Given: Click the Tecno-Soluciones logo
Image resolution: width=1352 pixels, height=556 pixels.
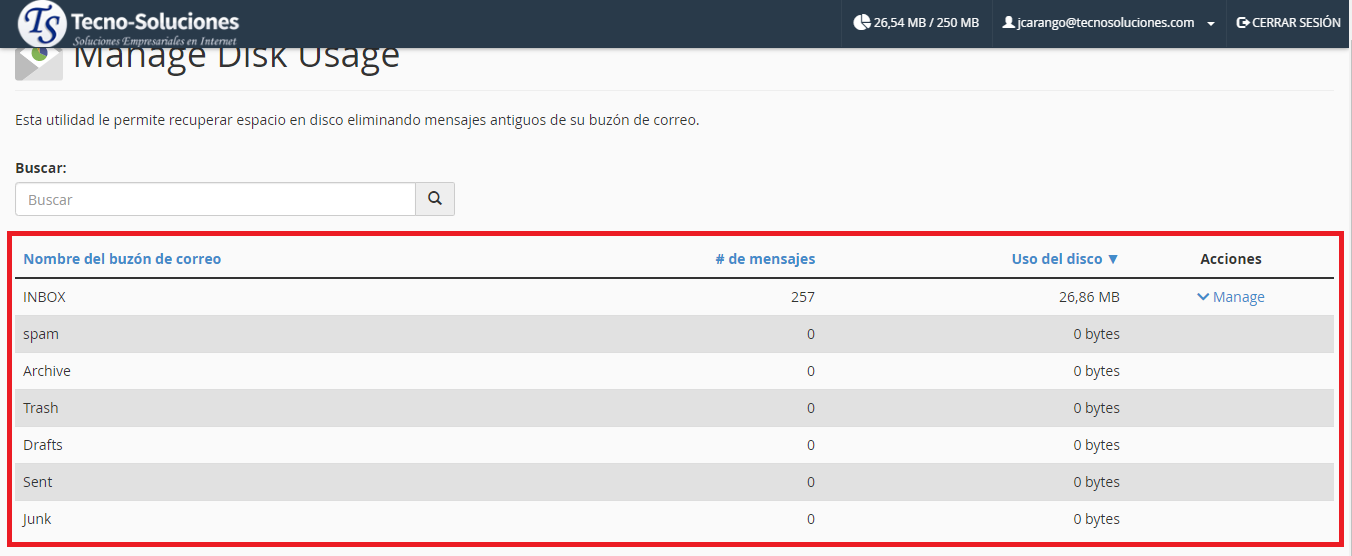Looking at the screenshot, I should 130,24.
